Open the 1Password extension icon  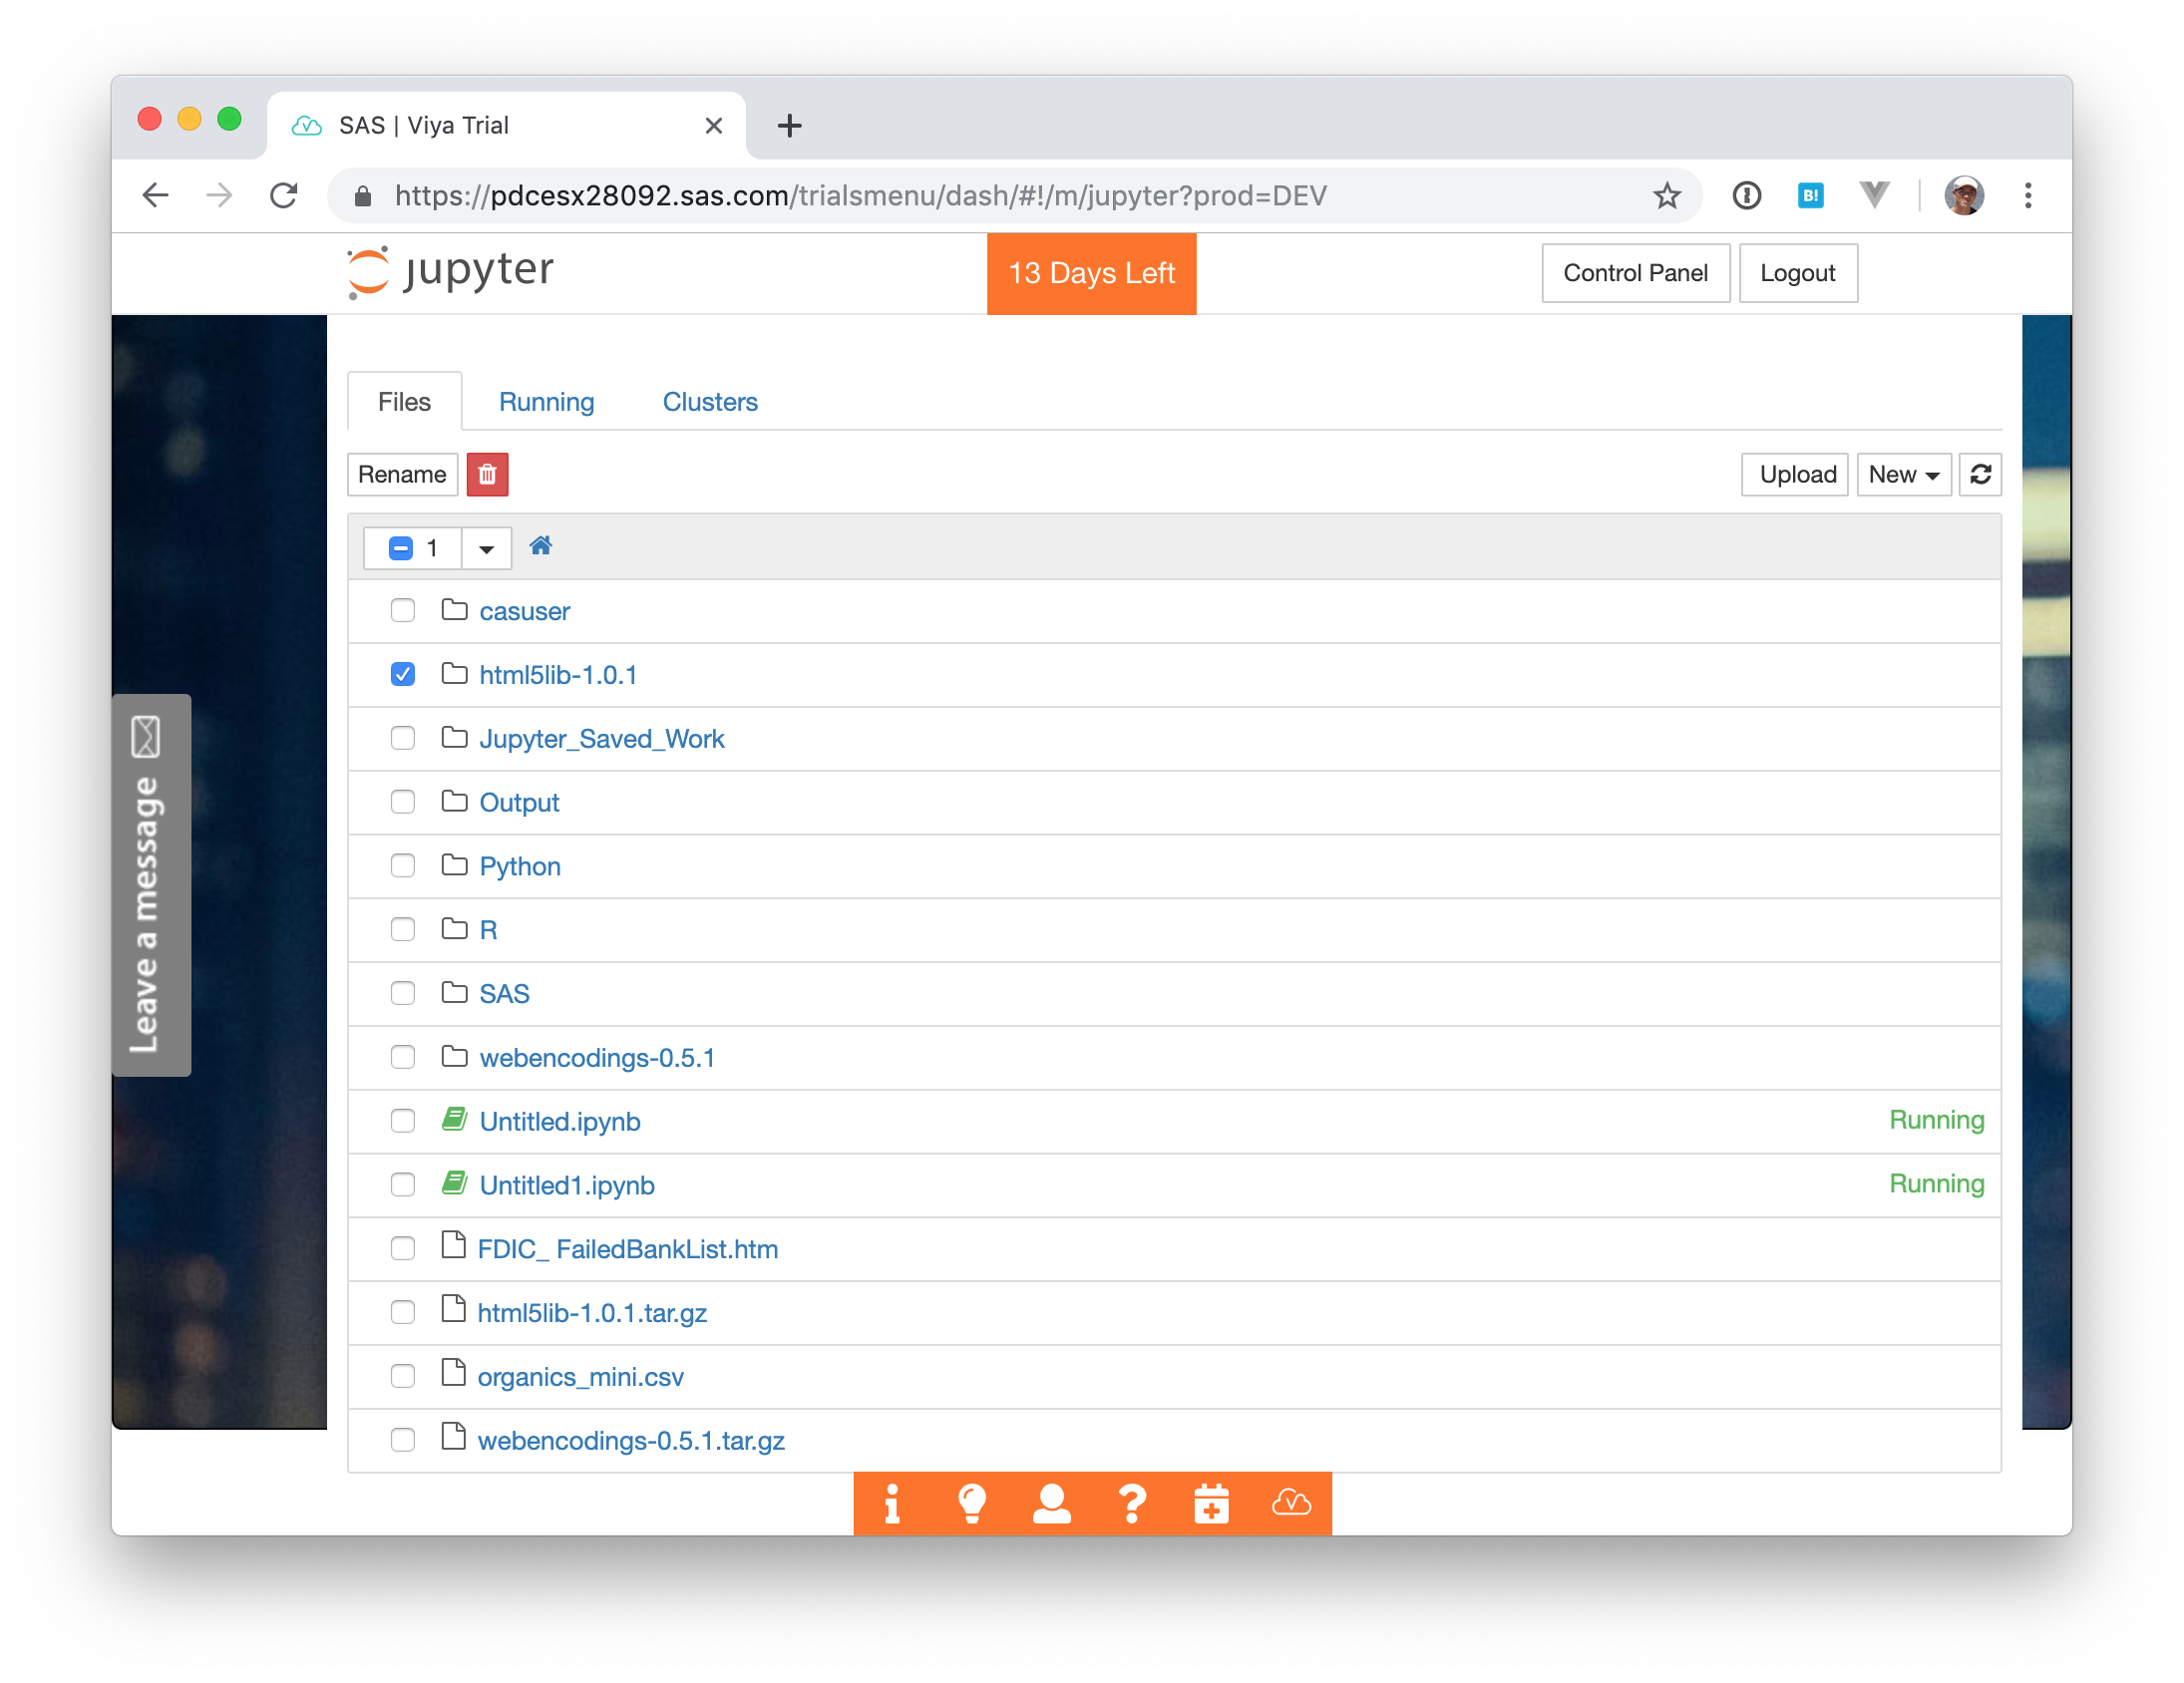[1746, 195]
